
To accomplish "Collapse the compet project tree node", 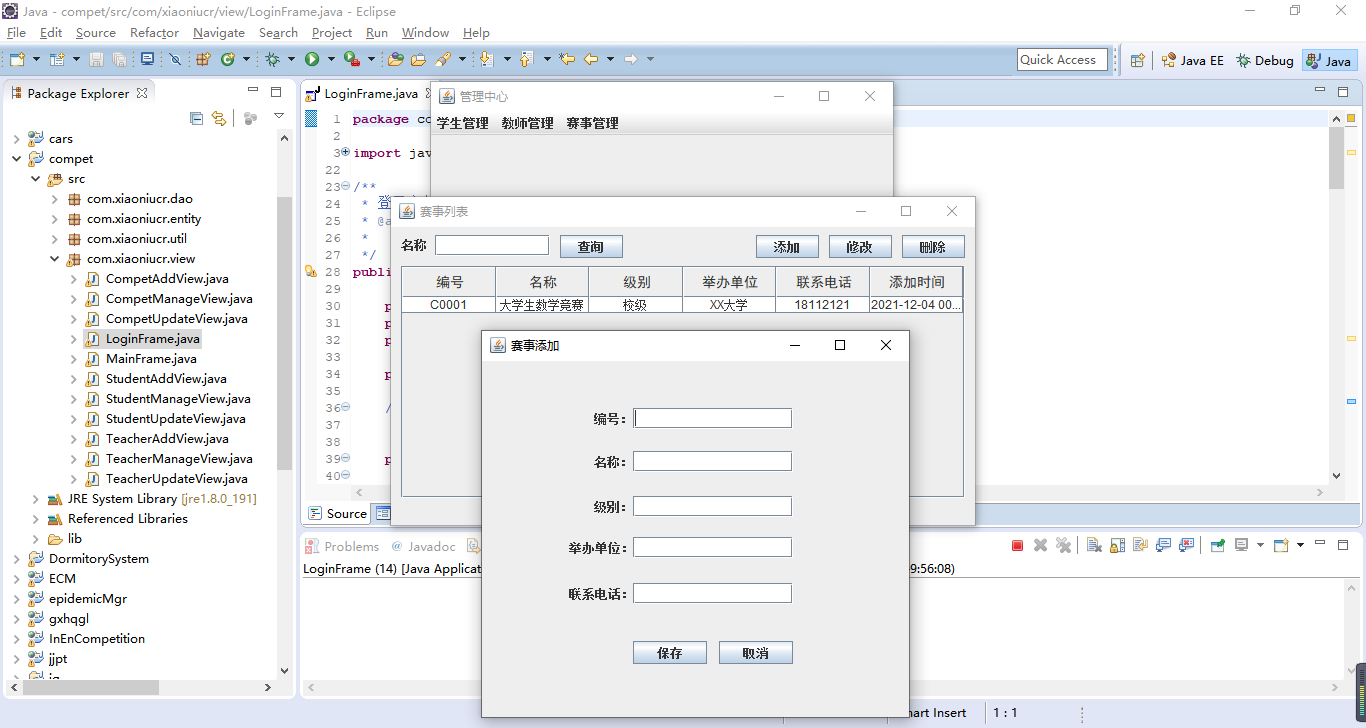I will tap(16, 158).
